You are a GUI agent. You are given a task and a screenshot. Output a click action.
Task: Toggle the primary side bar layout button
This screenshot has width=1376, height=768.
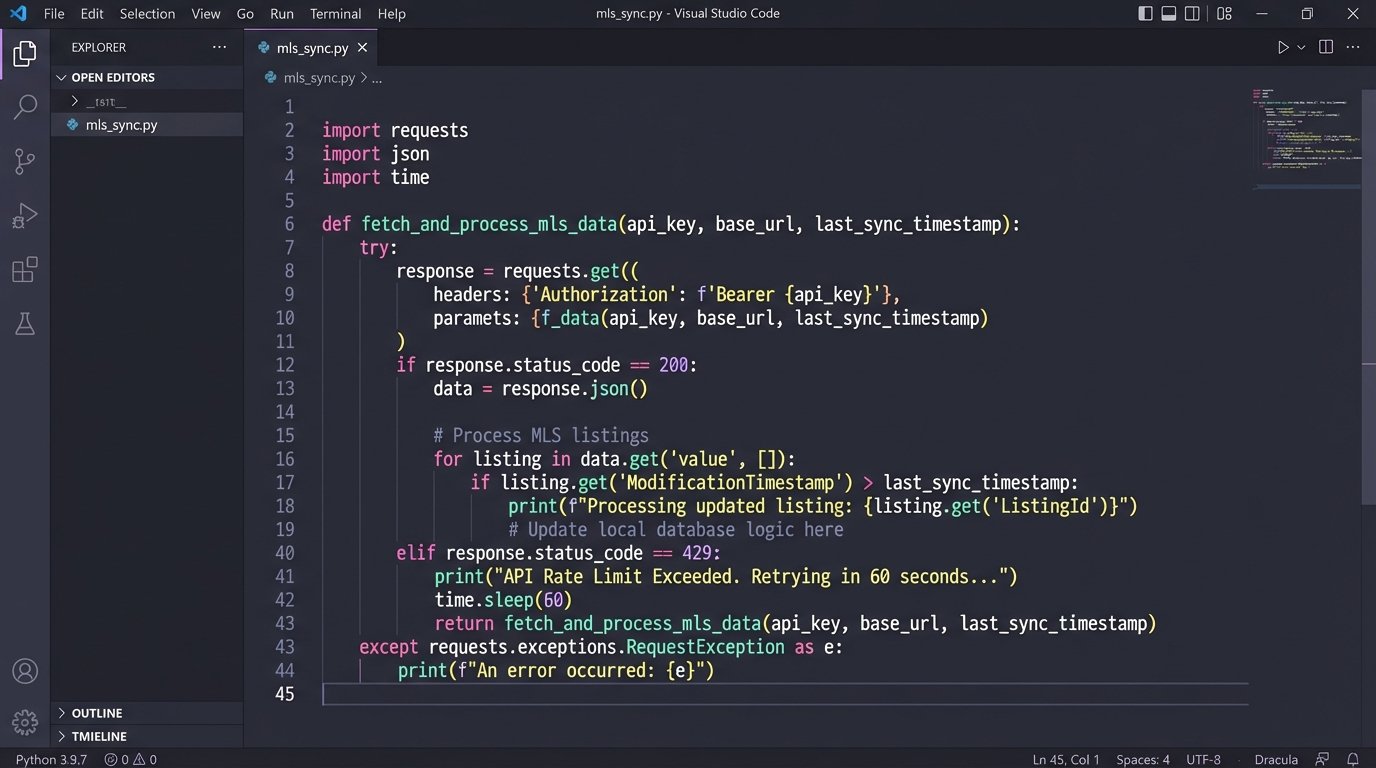pos(1146,14)
